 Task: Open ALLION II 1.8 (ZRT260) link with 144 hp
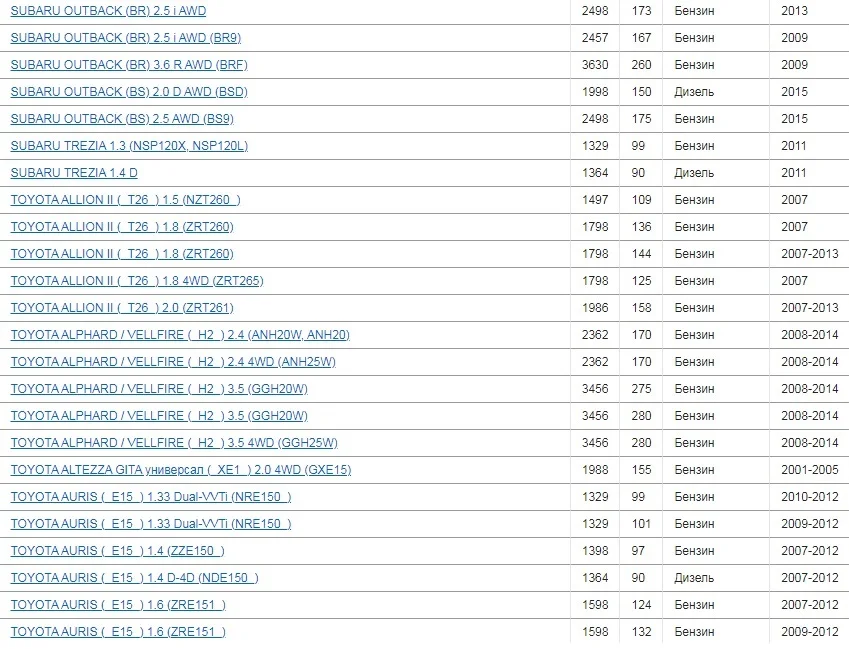122,254
